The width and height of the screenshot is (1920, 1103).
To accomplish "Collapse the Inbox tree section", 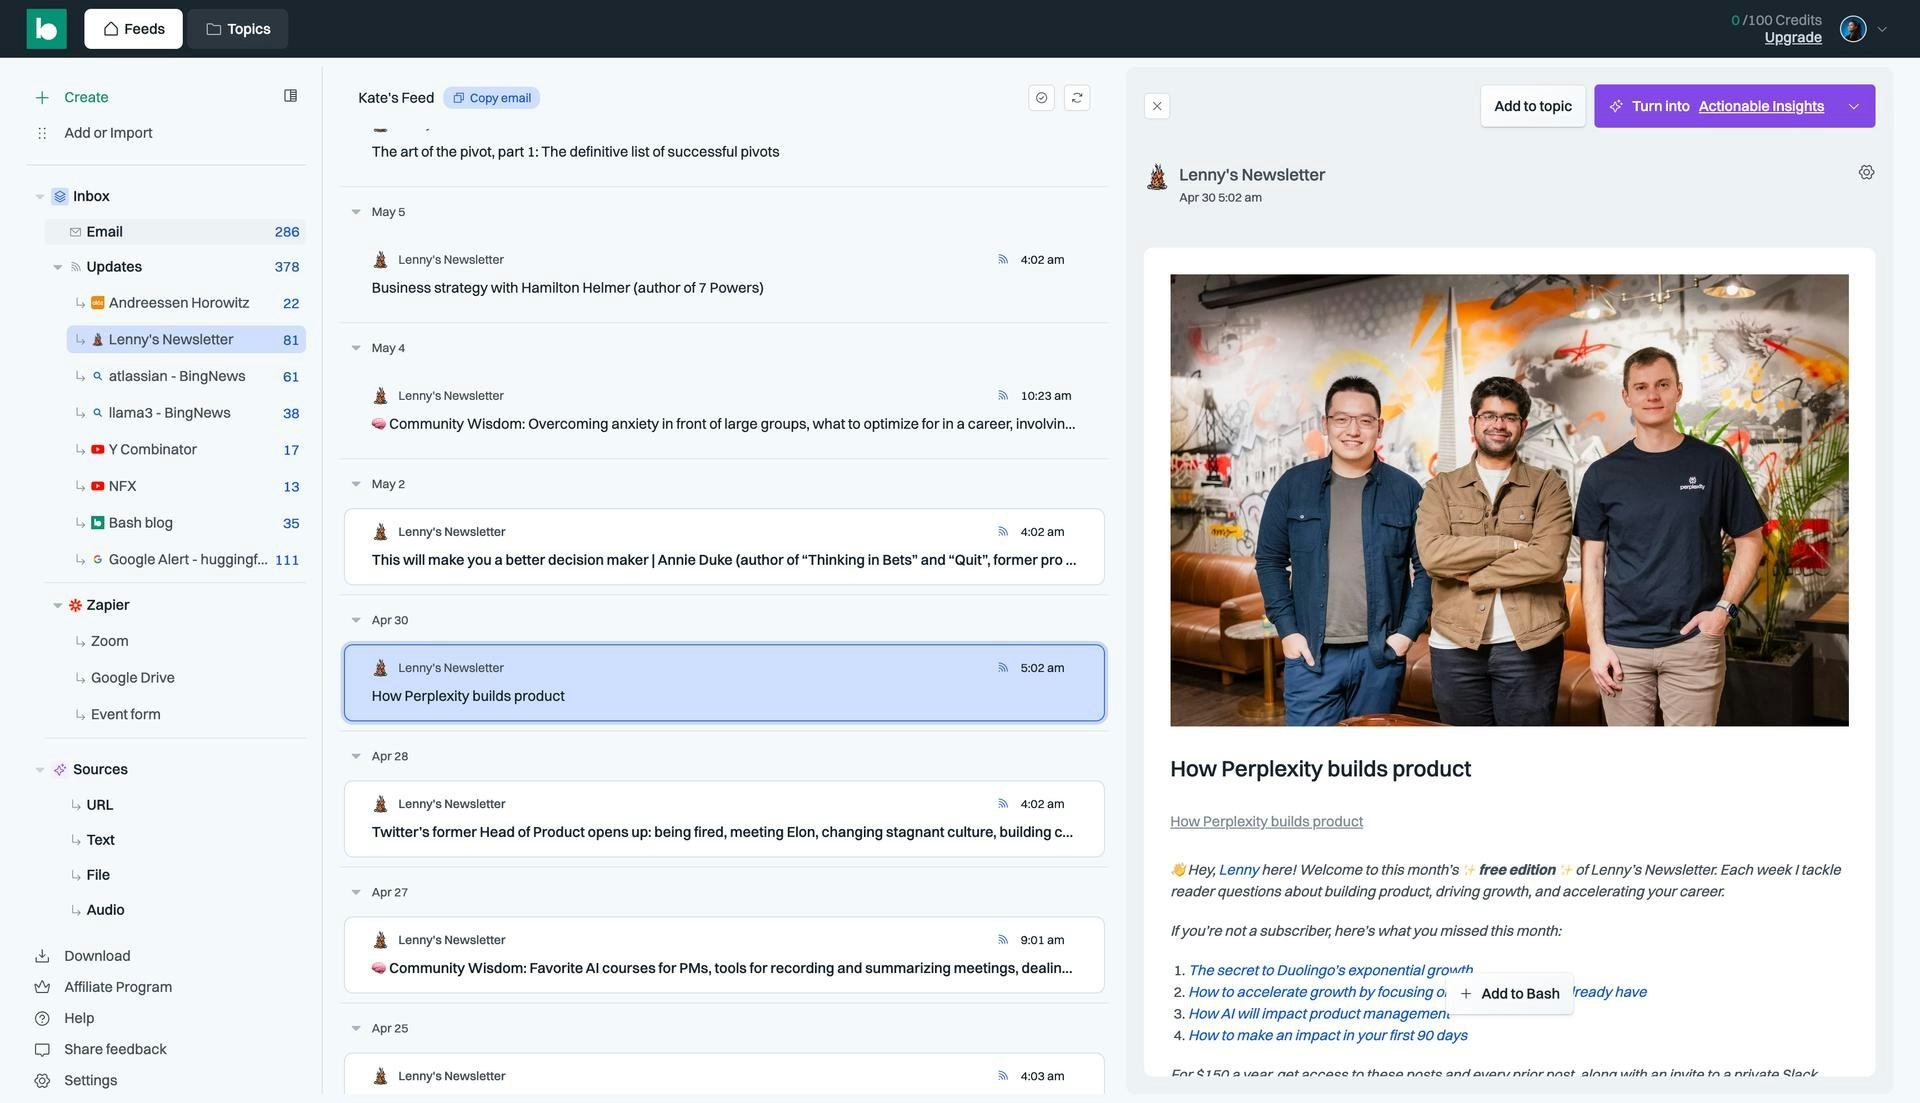I will 40,197.
